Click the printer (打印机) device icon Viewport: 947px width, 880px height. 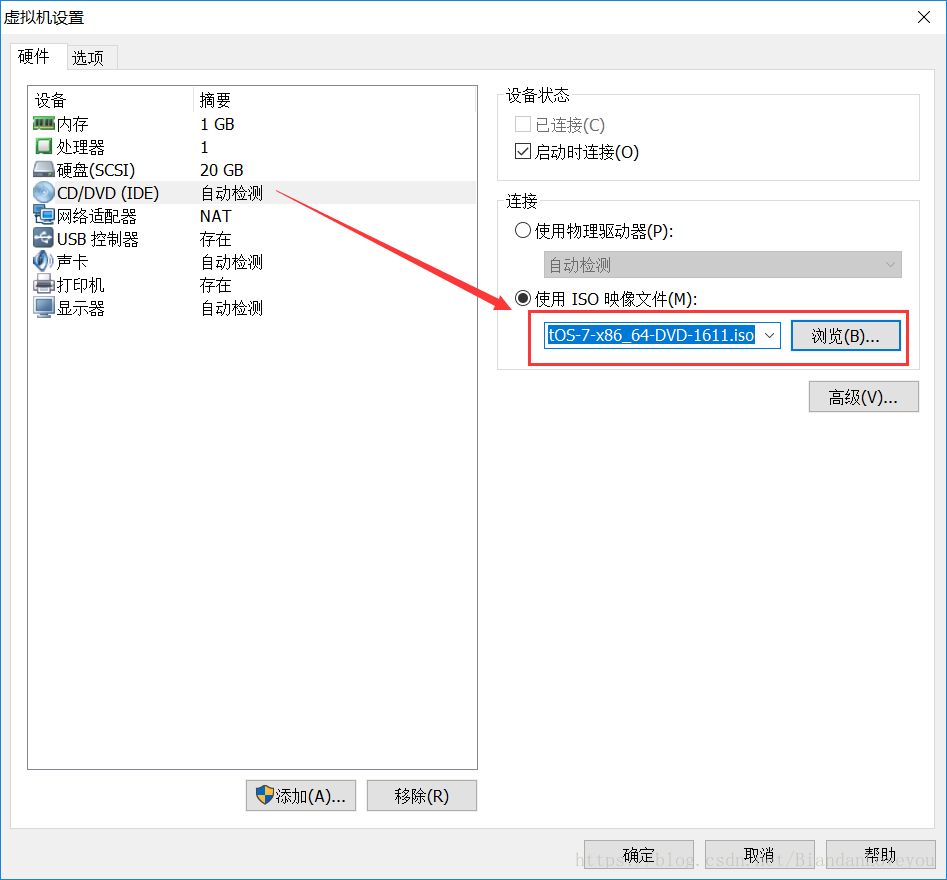[43, 284]
